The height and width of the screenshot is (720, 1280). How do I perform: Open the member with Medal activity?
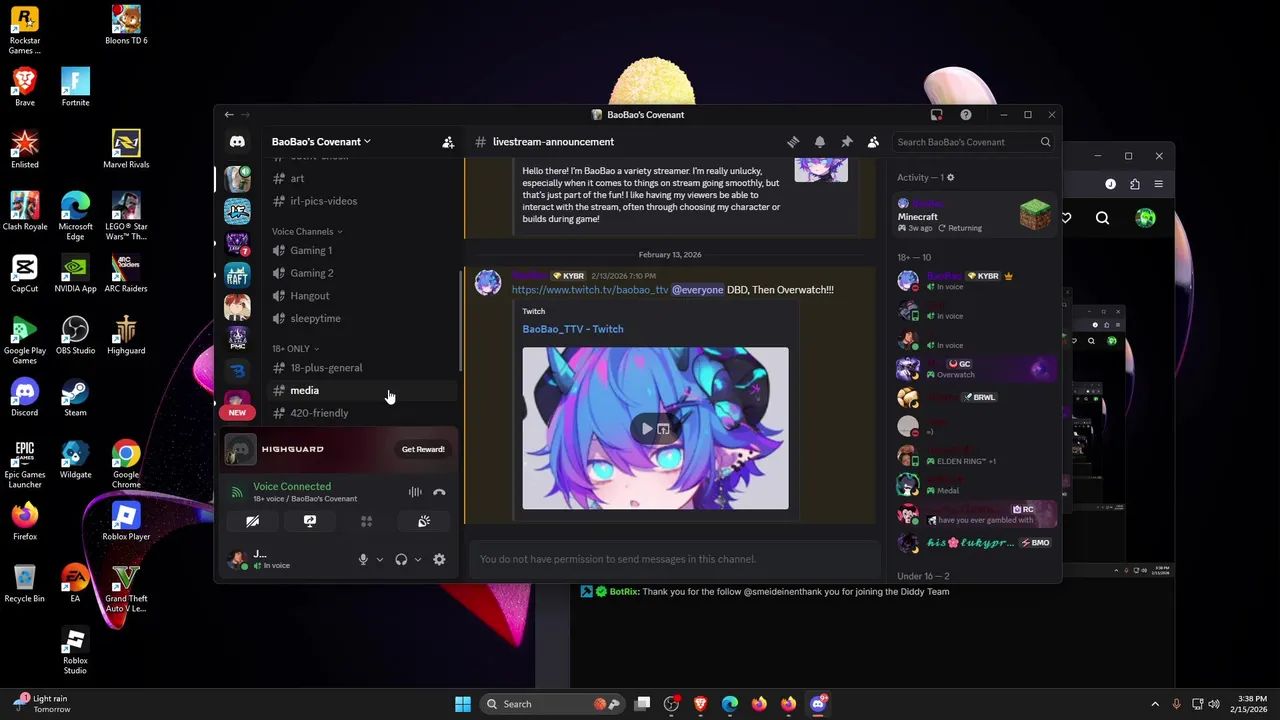975,485
